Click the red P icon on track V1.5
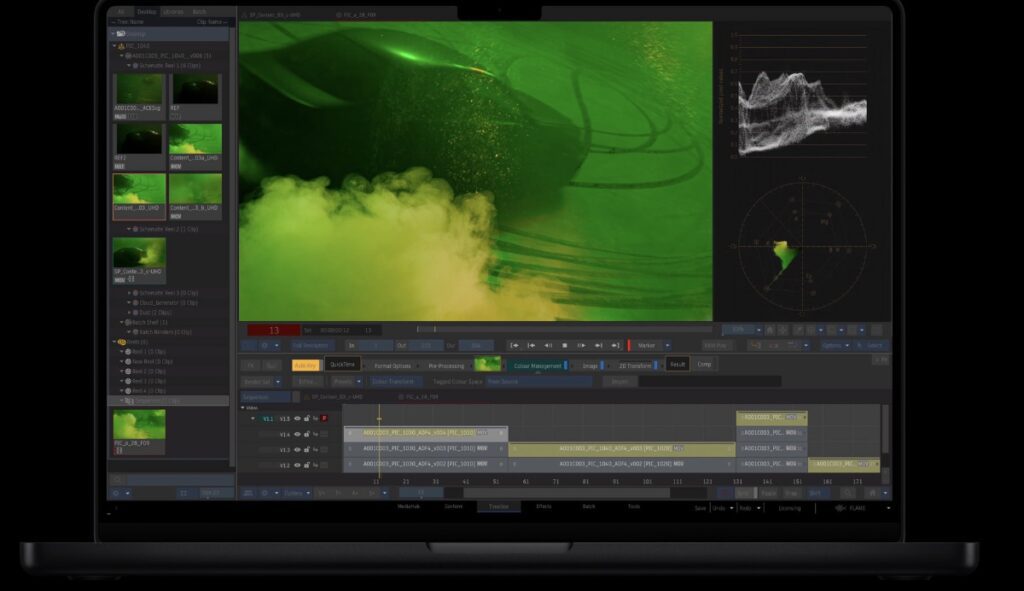Image resolution: width=1024 pixels, height=591 pixels. click(x=324, y=419)
